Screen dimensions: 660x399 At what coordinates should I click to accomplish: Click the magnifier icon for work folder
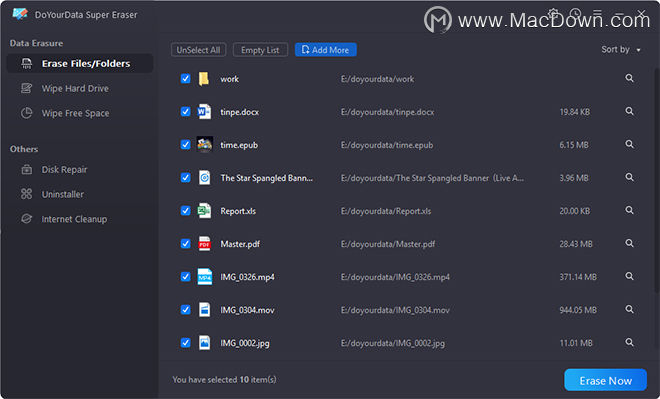(629, 78)
